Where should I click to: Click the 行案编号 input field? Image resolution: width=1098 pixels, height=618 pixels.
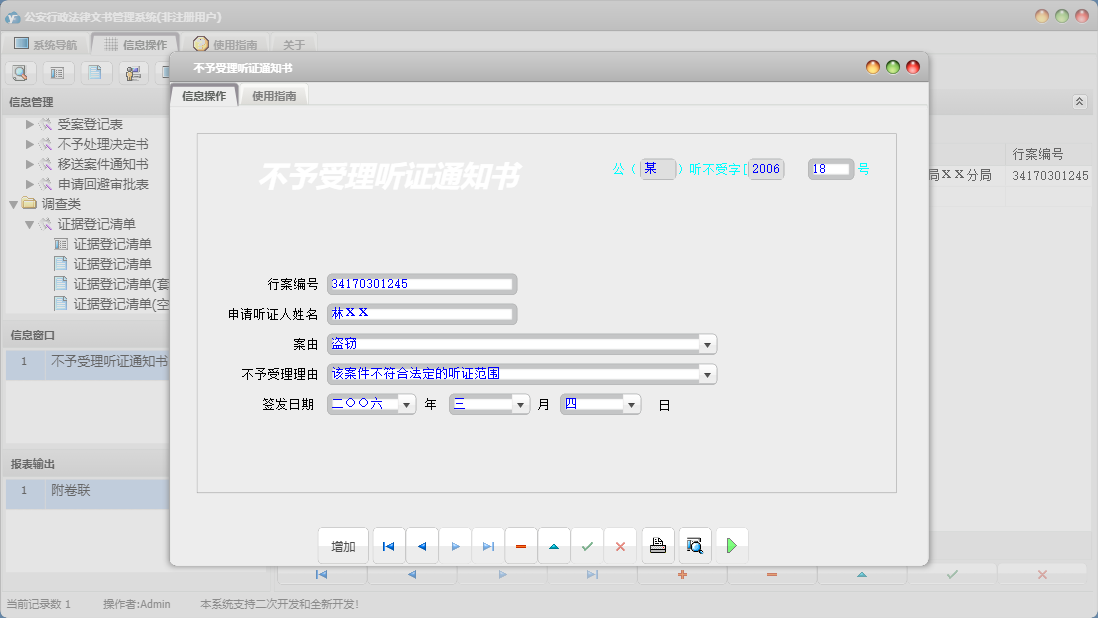[420, 283]
